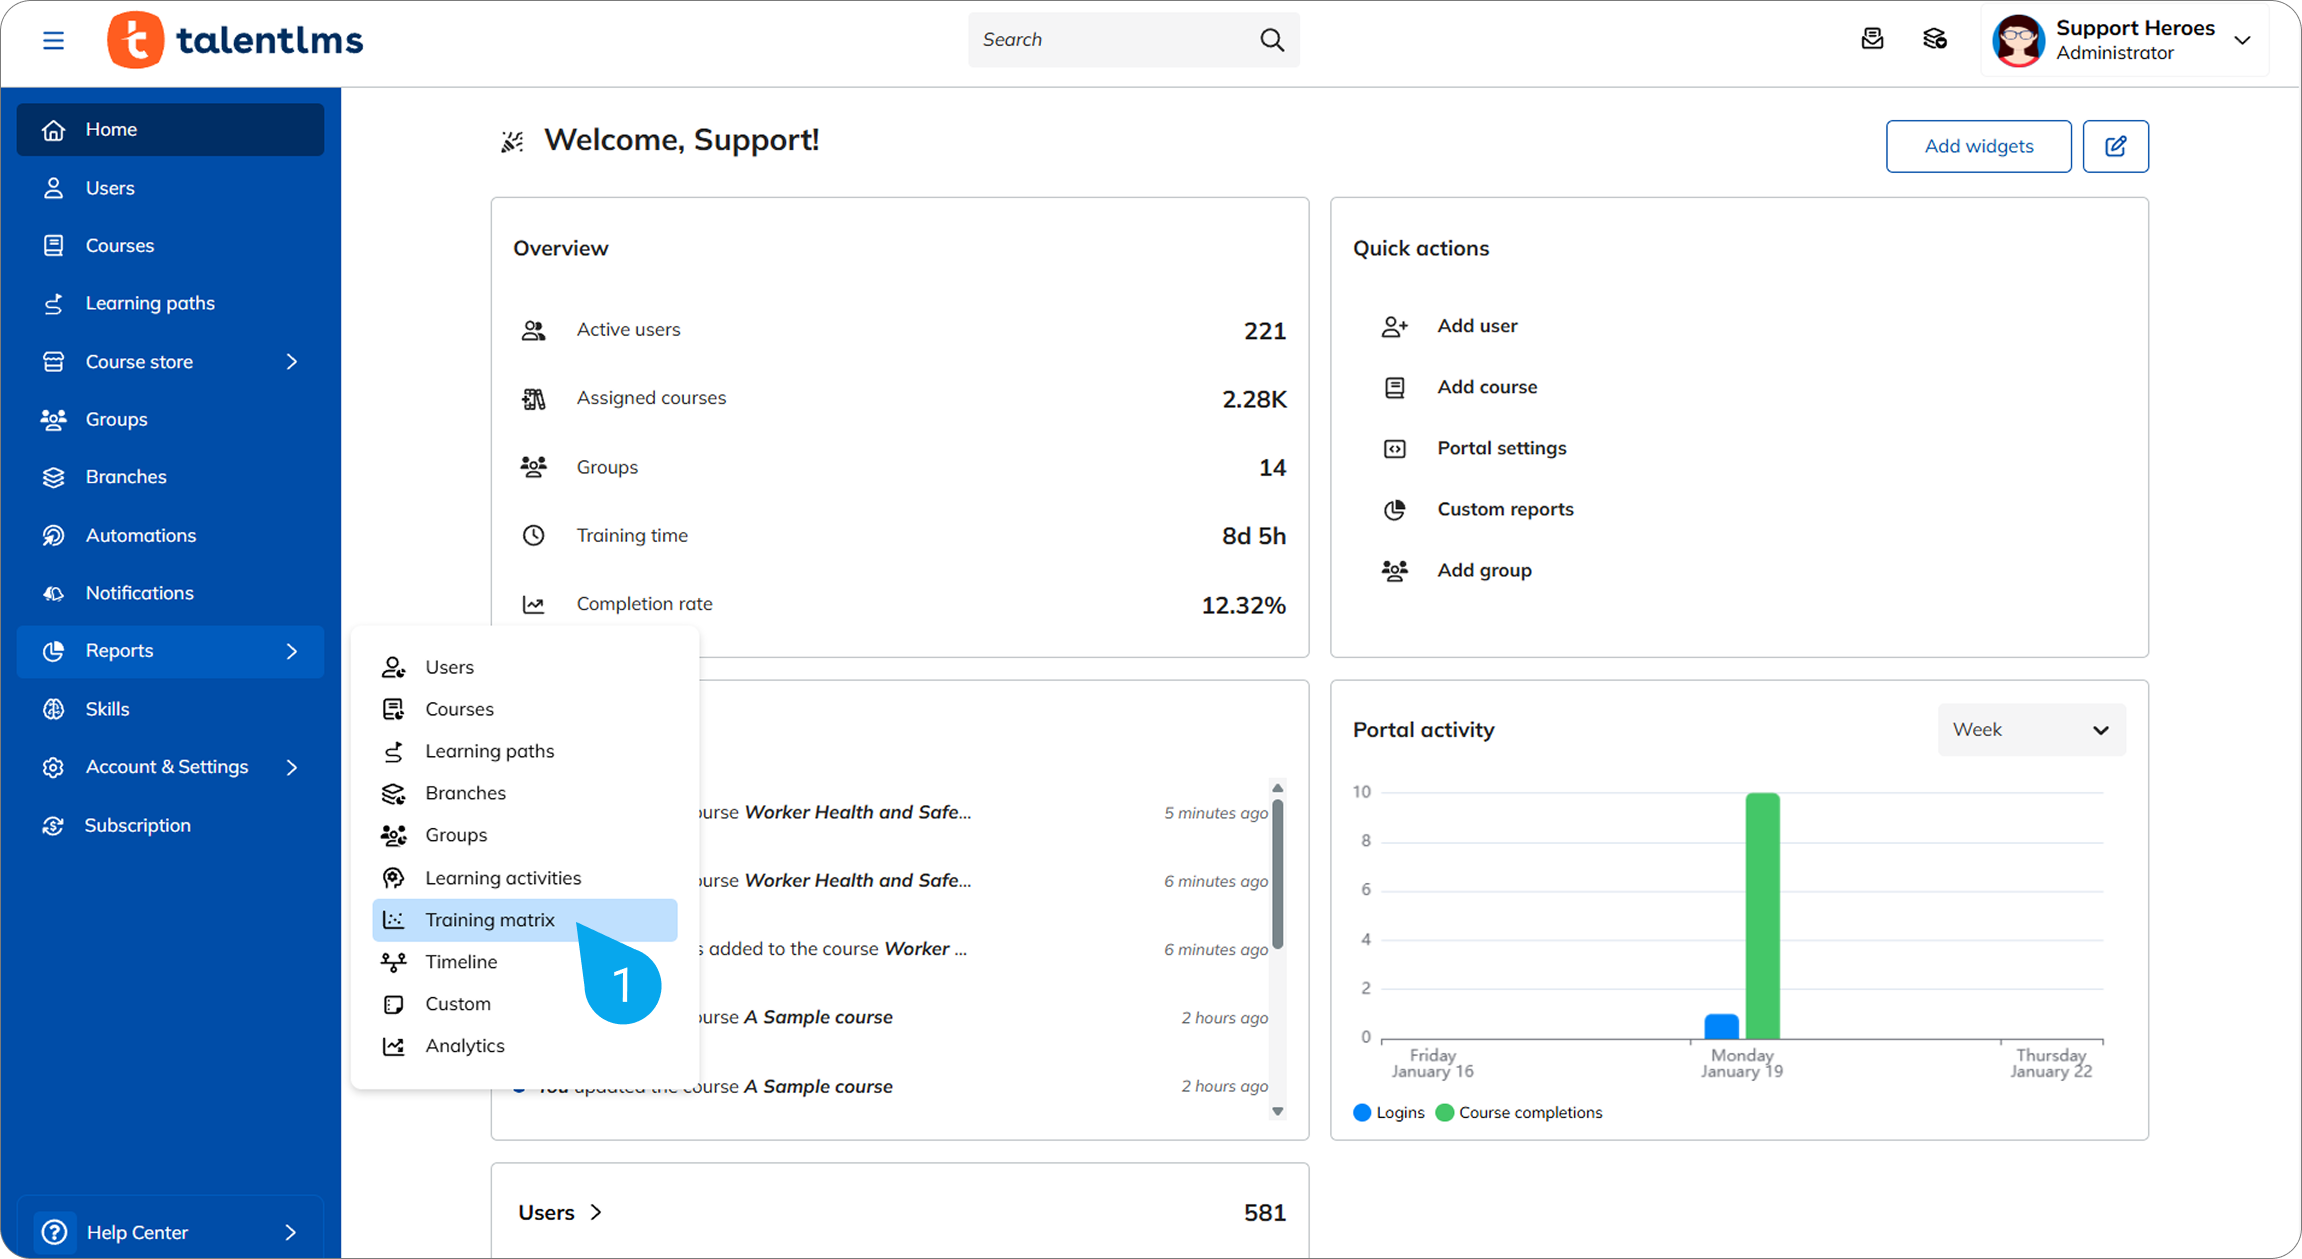2302x1259 pixels.
Task: Open the messages inbox icon
Action: pyautogui.click(x=1872, y=39)
